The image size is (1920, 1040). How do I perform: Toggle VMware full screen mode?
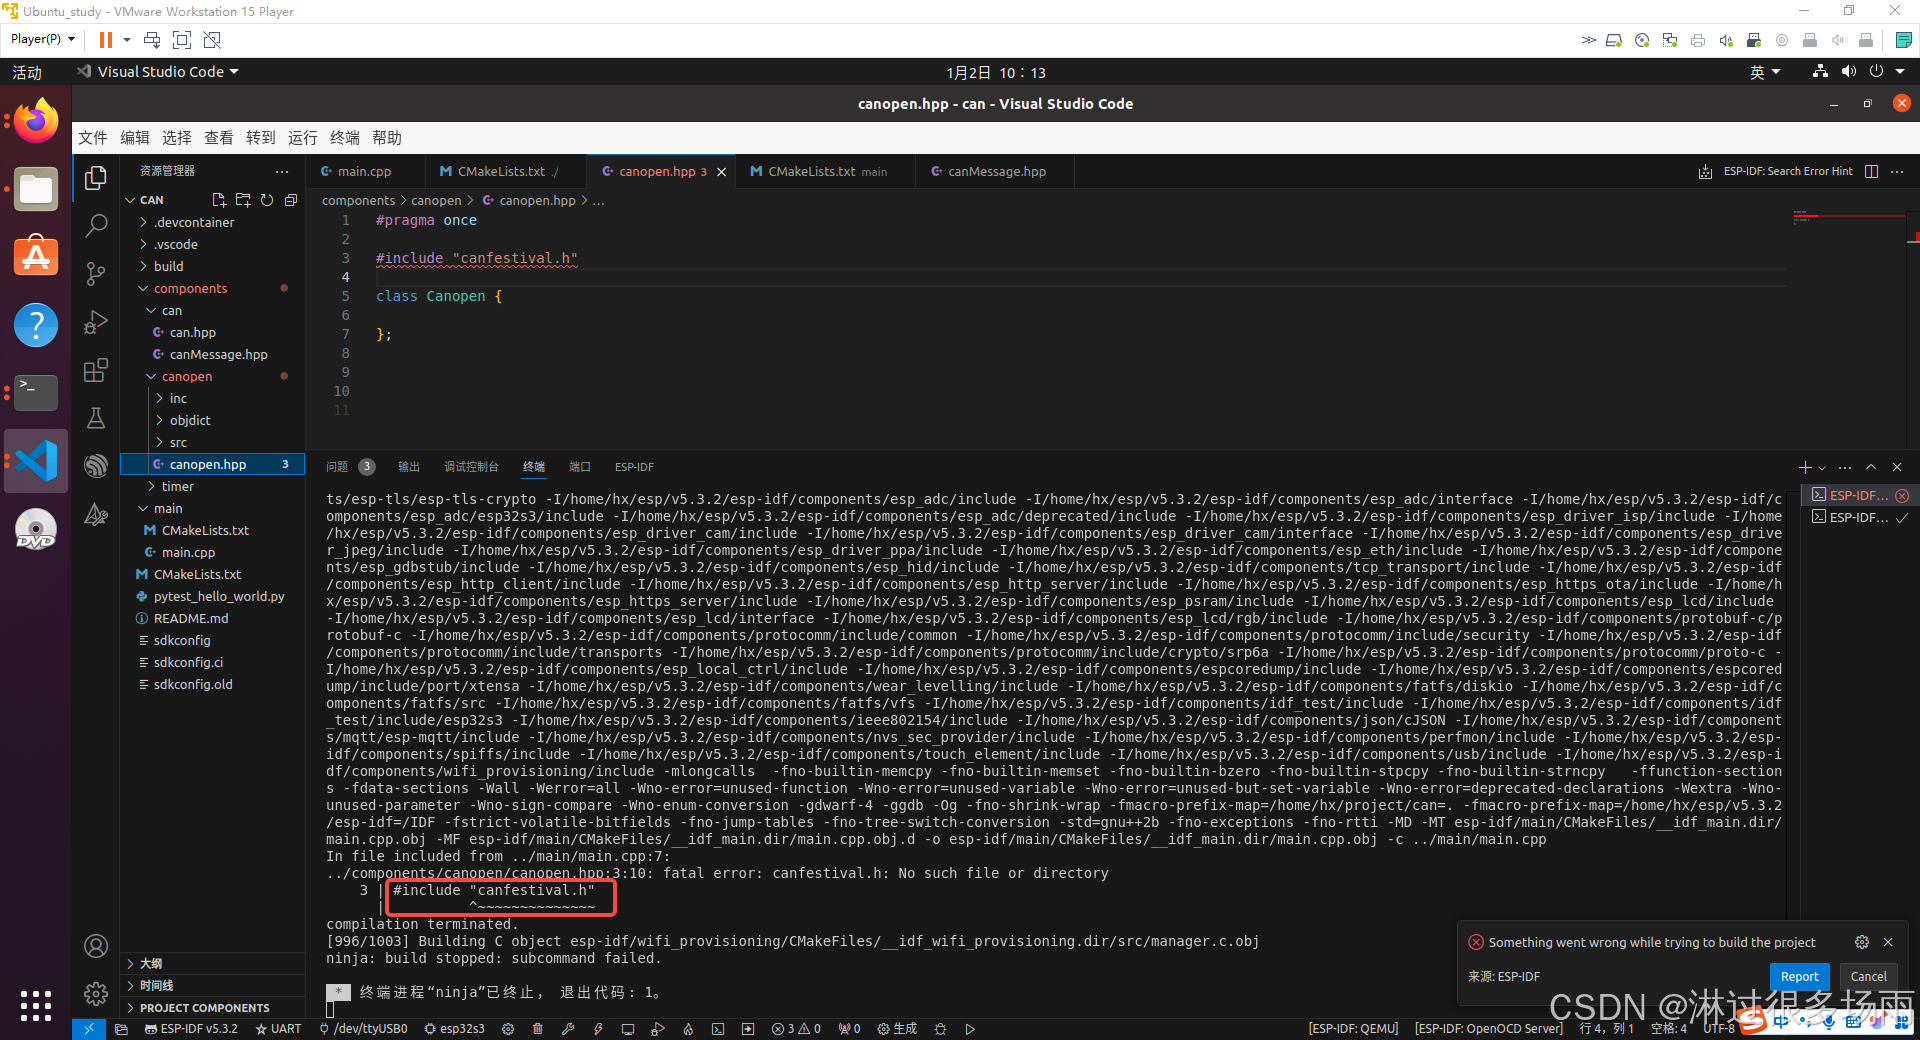coord(182,40)
